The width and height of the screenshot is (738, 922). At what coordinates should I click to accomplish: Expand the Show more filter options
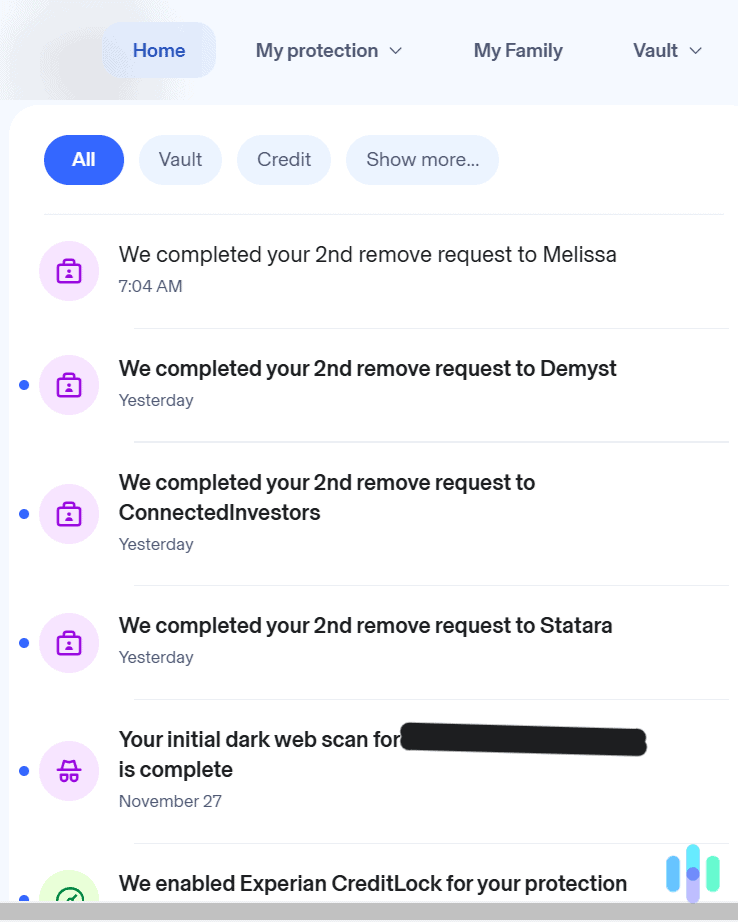(x=422, y=160)
